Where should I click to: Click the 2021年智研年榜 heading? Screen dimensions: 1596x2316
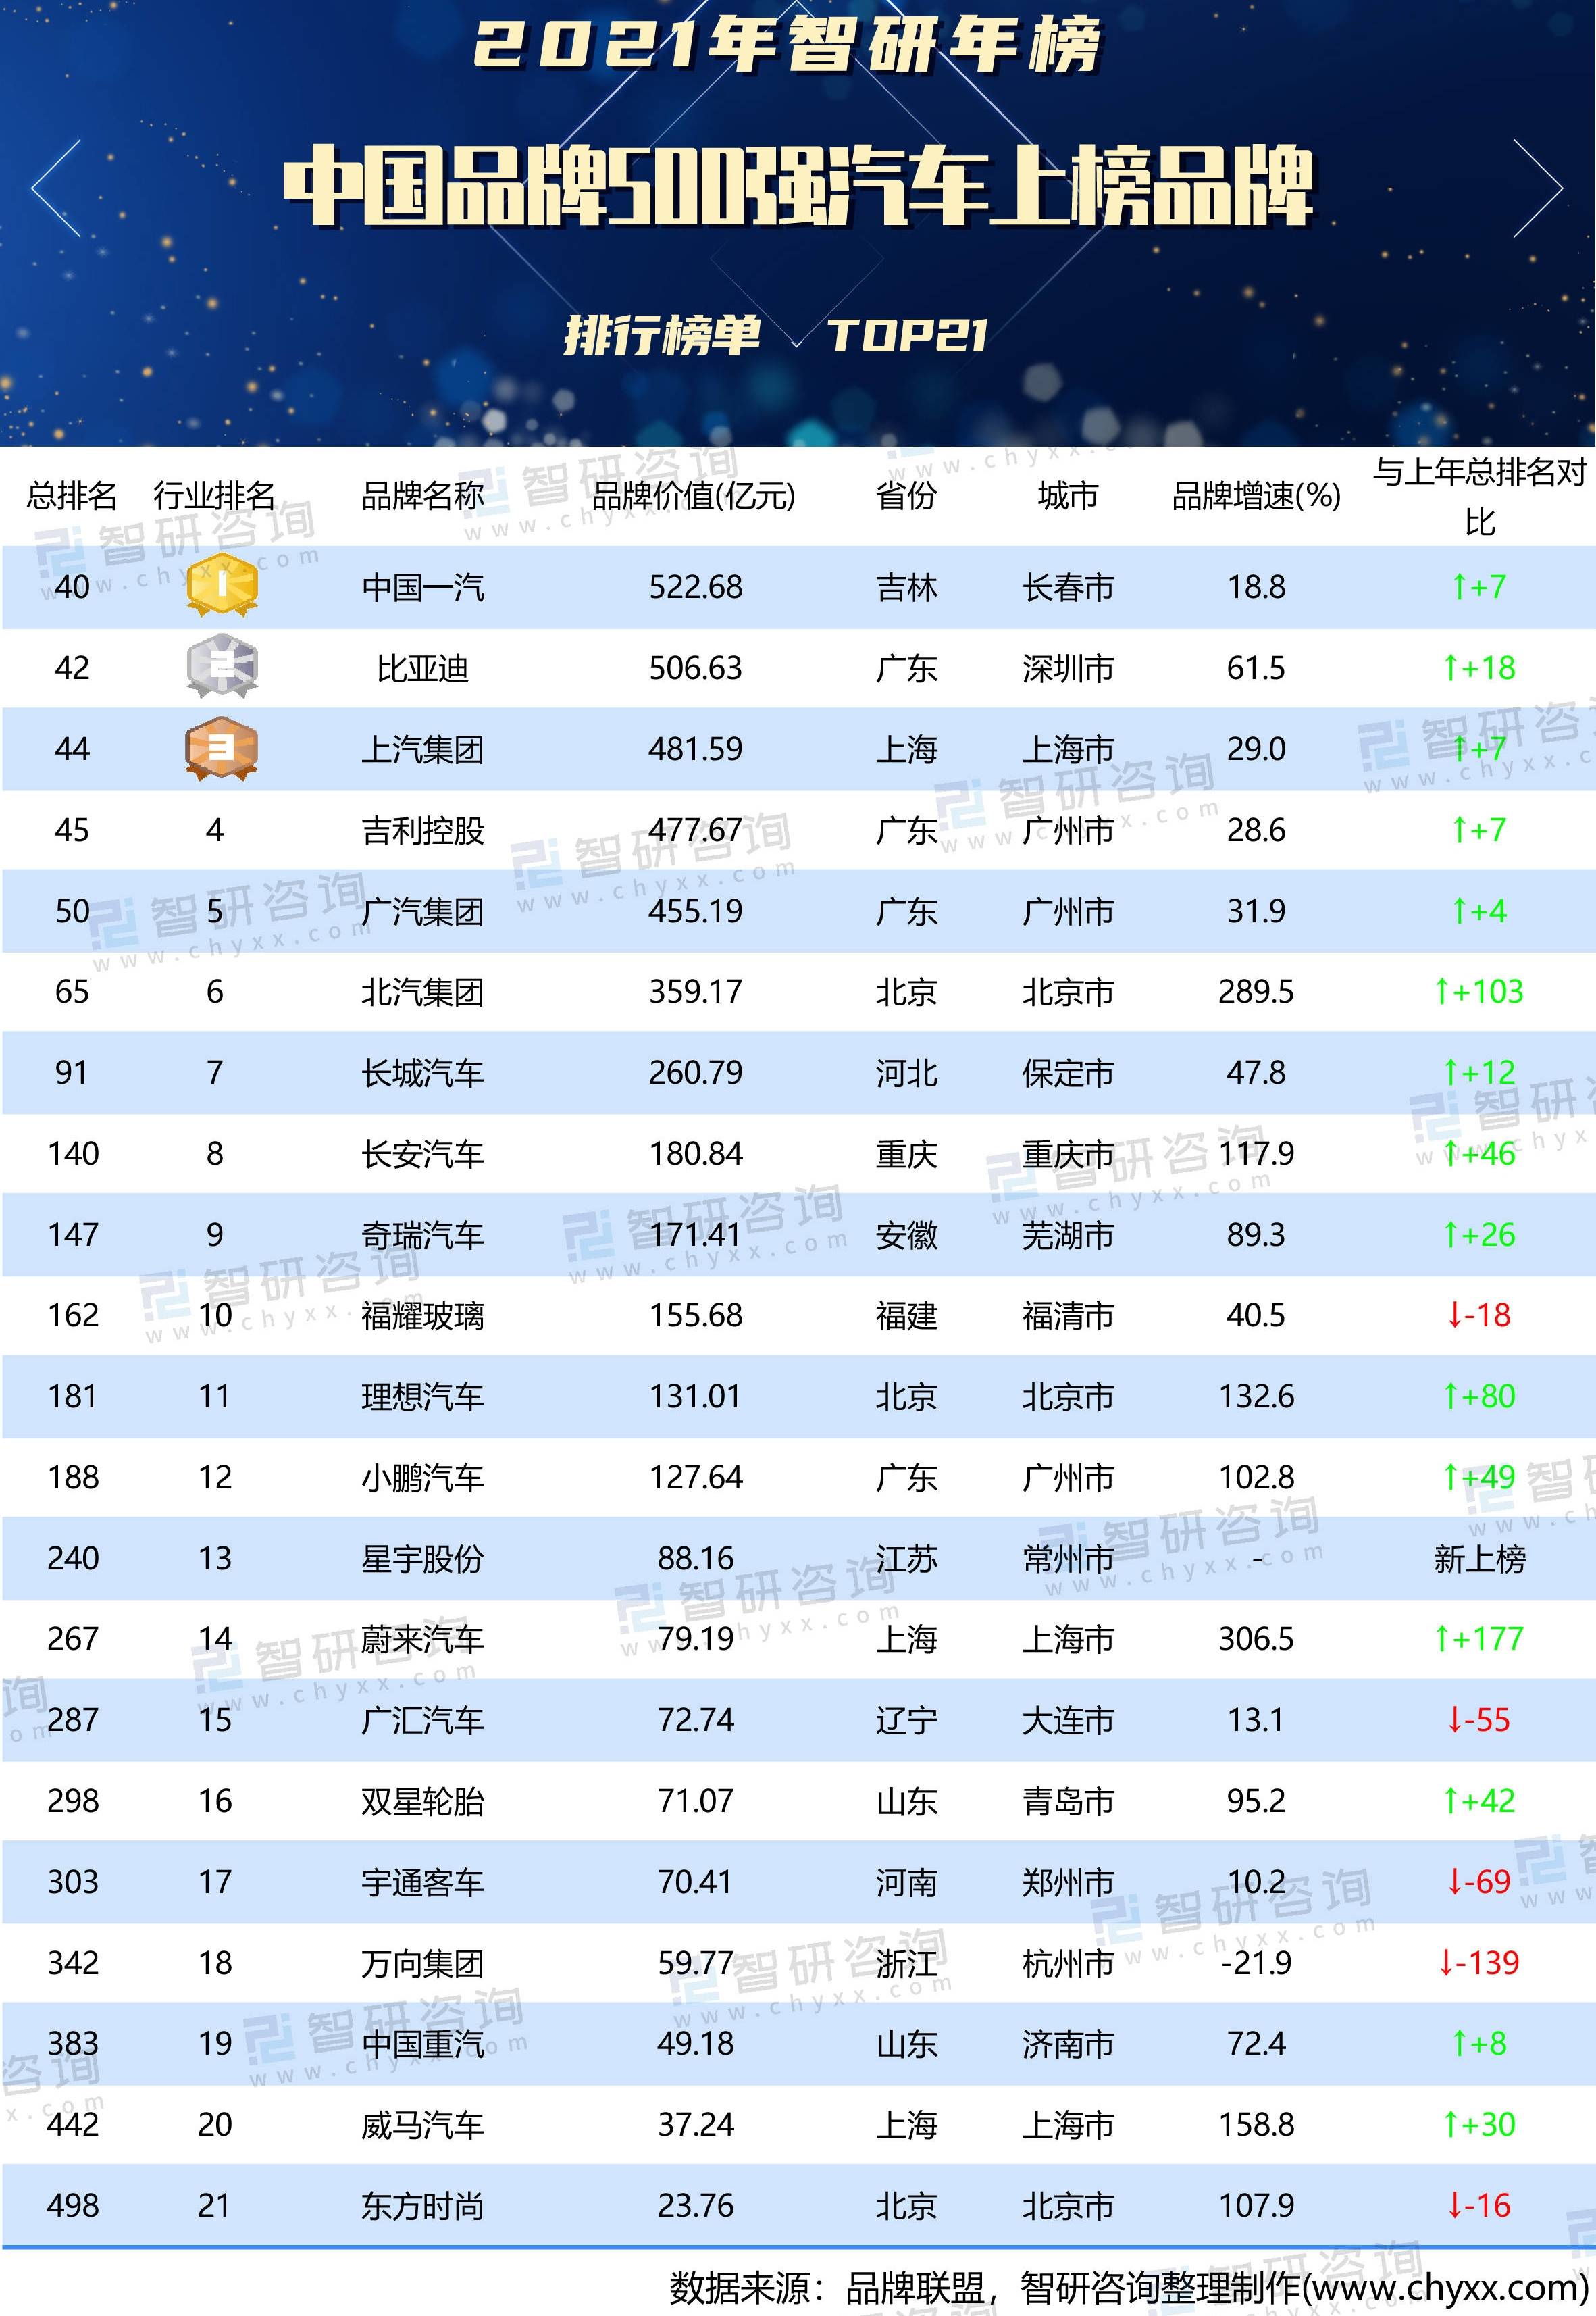pos(787,46)
